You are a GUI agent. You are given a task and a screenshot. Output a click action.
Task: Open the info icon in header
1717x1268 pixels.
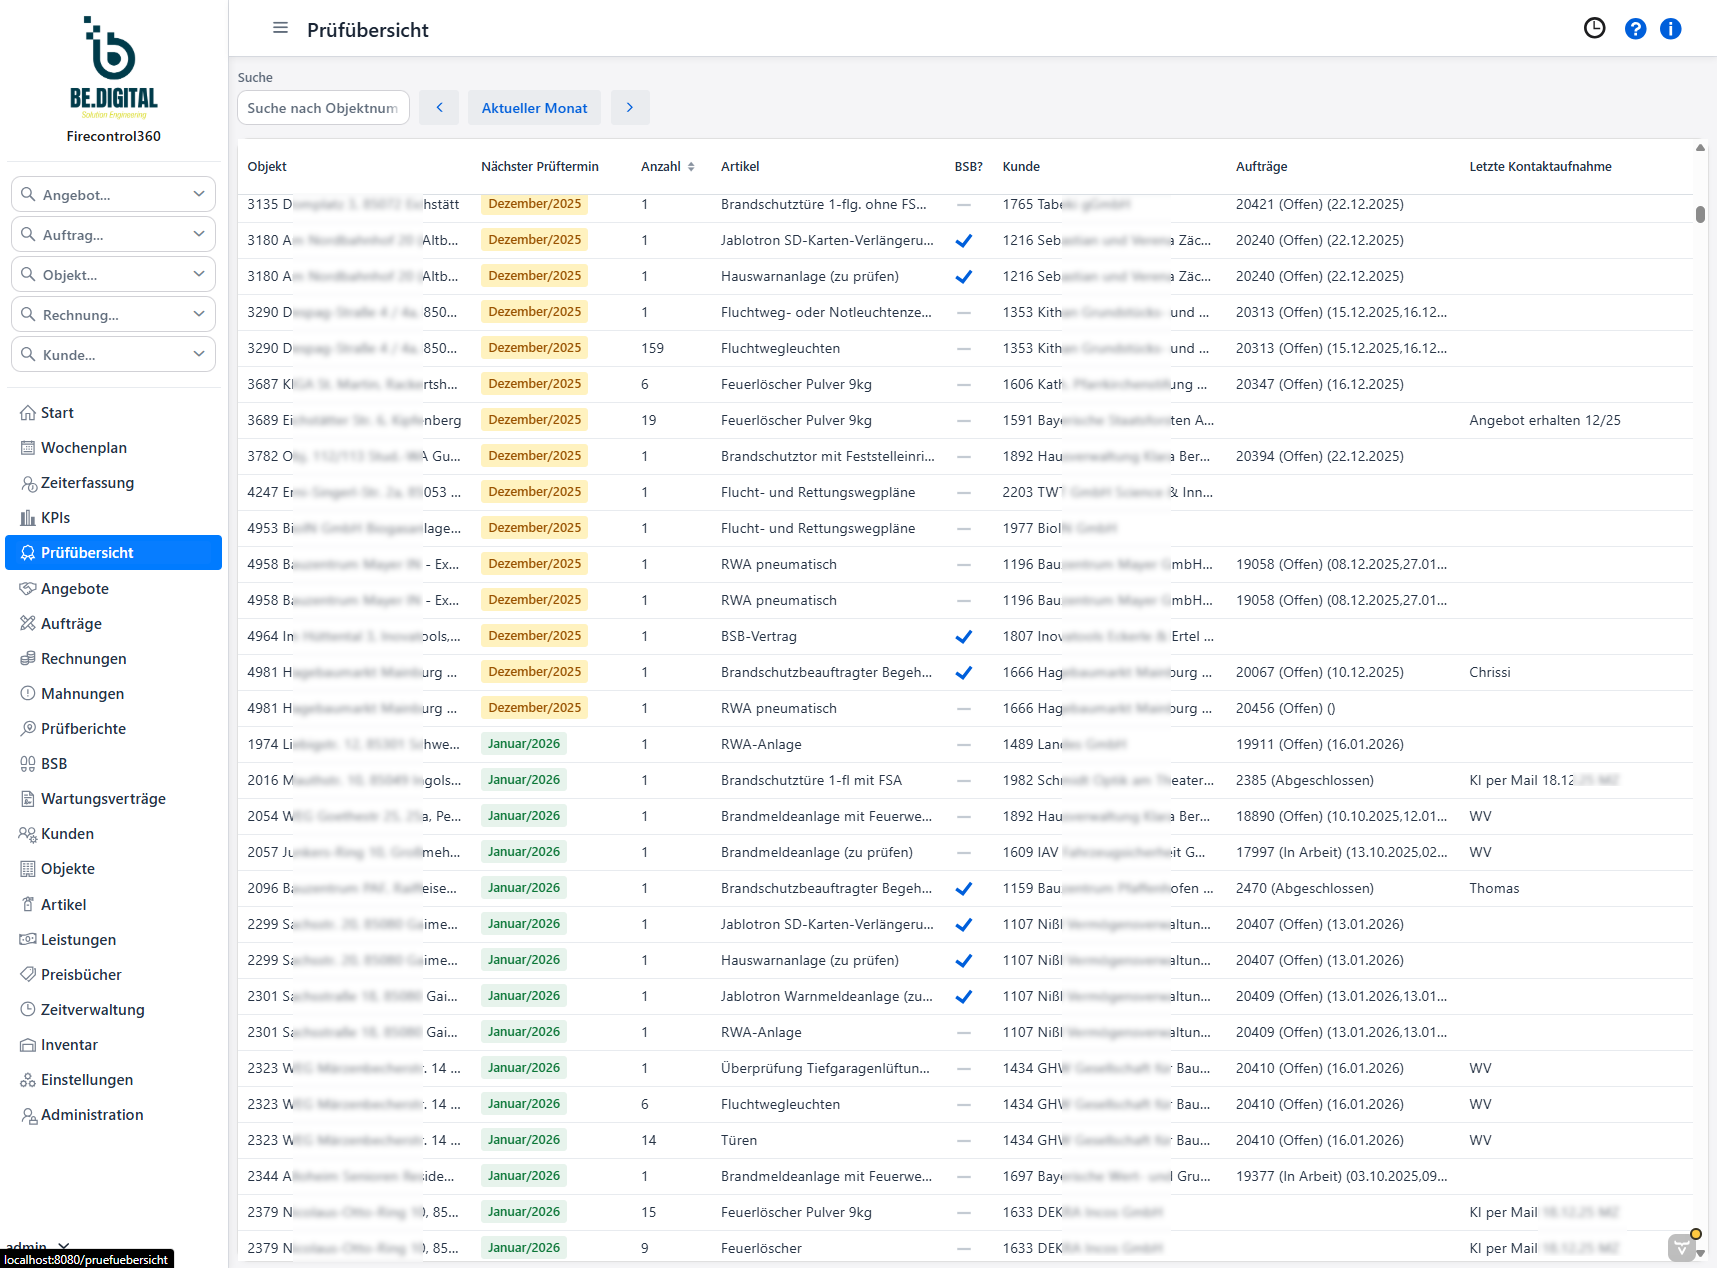pyautogui.click(x=1670, y=29)
